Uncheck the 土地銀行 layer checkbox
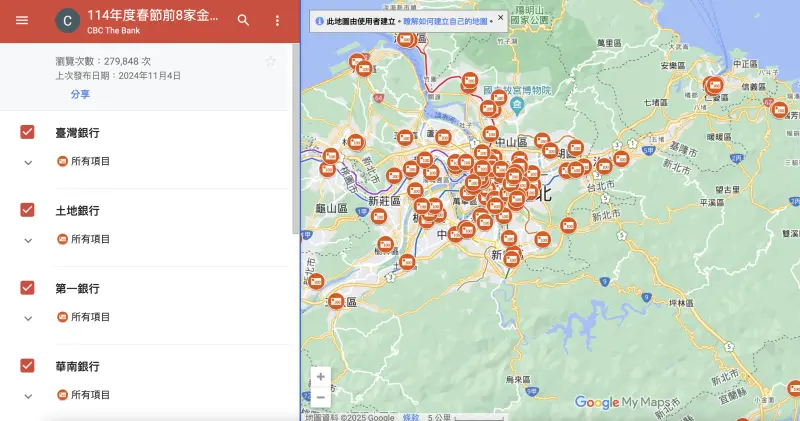 tap(28, 210)
